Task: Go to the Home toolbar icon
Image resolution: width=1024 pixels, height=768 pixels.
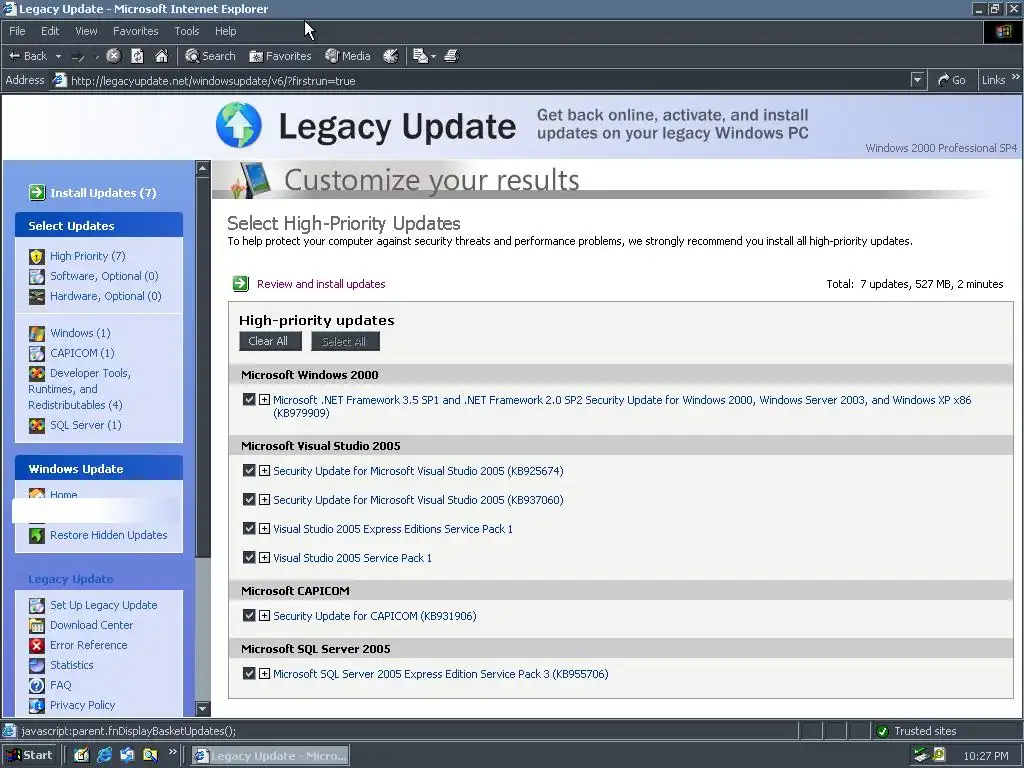Action: tap(161, 56)
